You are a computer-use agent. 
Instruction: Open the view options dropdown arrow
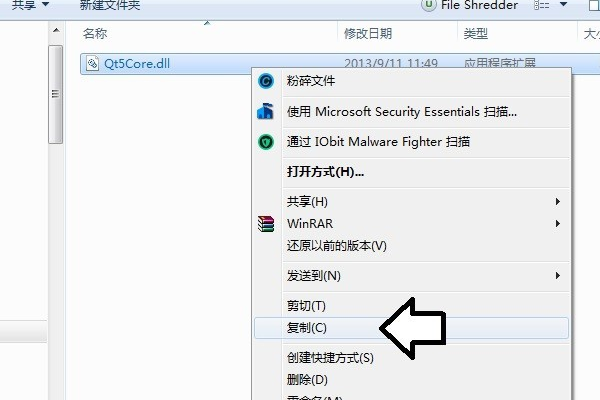coord(563,5)
